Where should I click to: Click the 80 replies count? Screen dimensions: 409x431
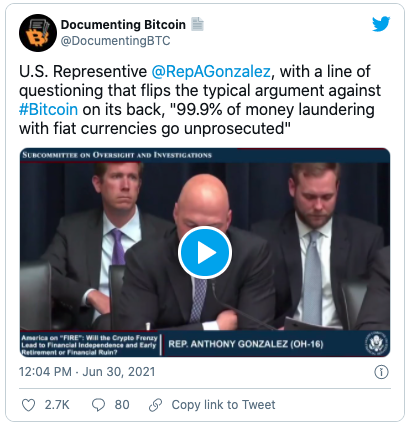(122, 405)
